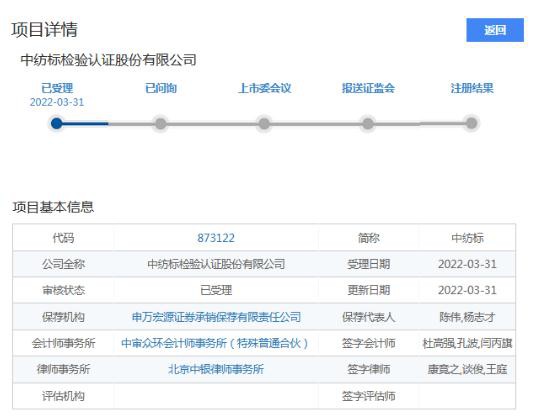
Task: Click the 受理日期 label cell
Action: click(x=369, y=264)
